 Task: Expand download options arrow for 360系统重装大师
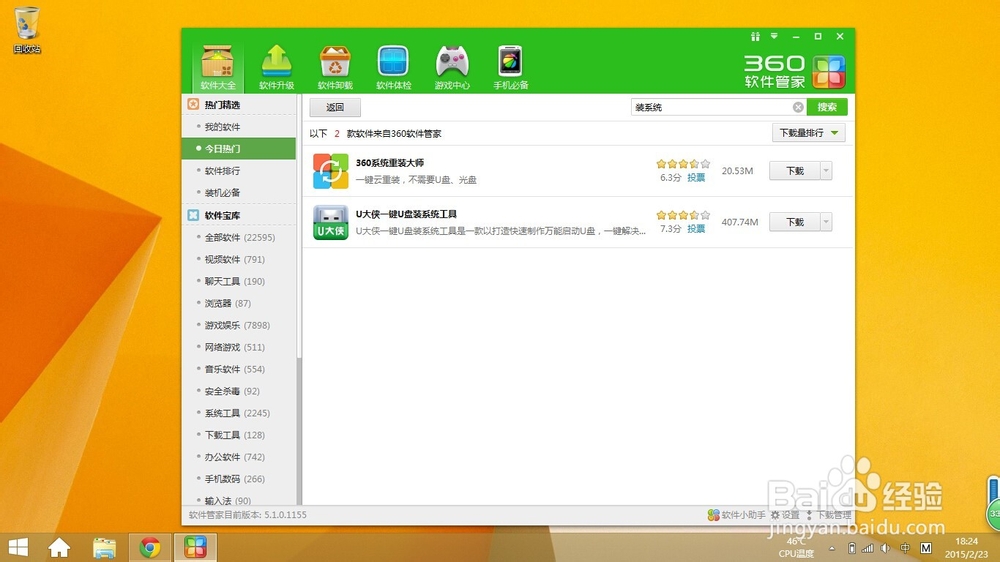coord(826,171)
